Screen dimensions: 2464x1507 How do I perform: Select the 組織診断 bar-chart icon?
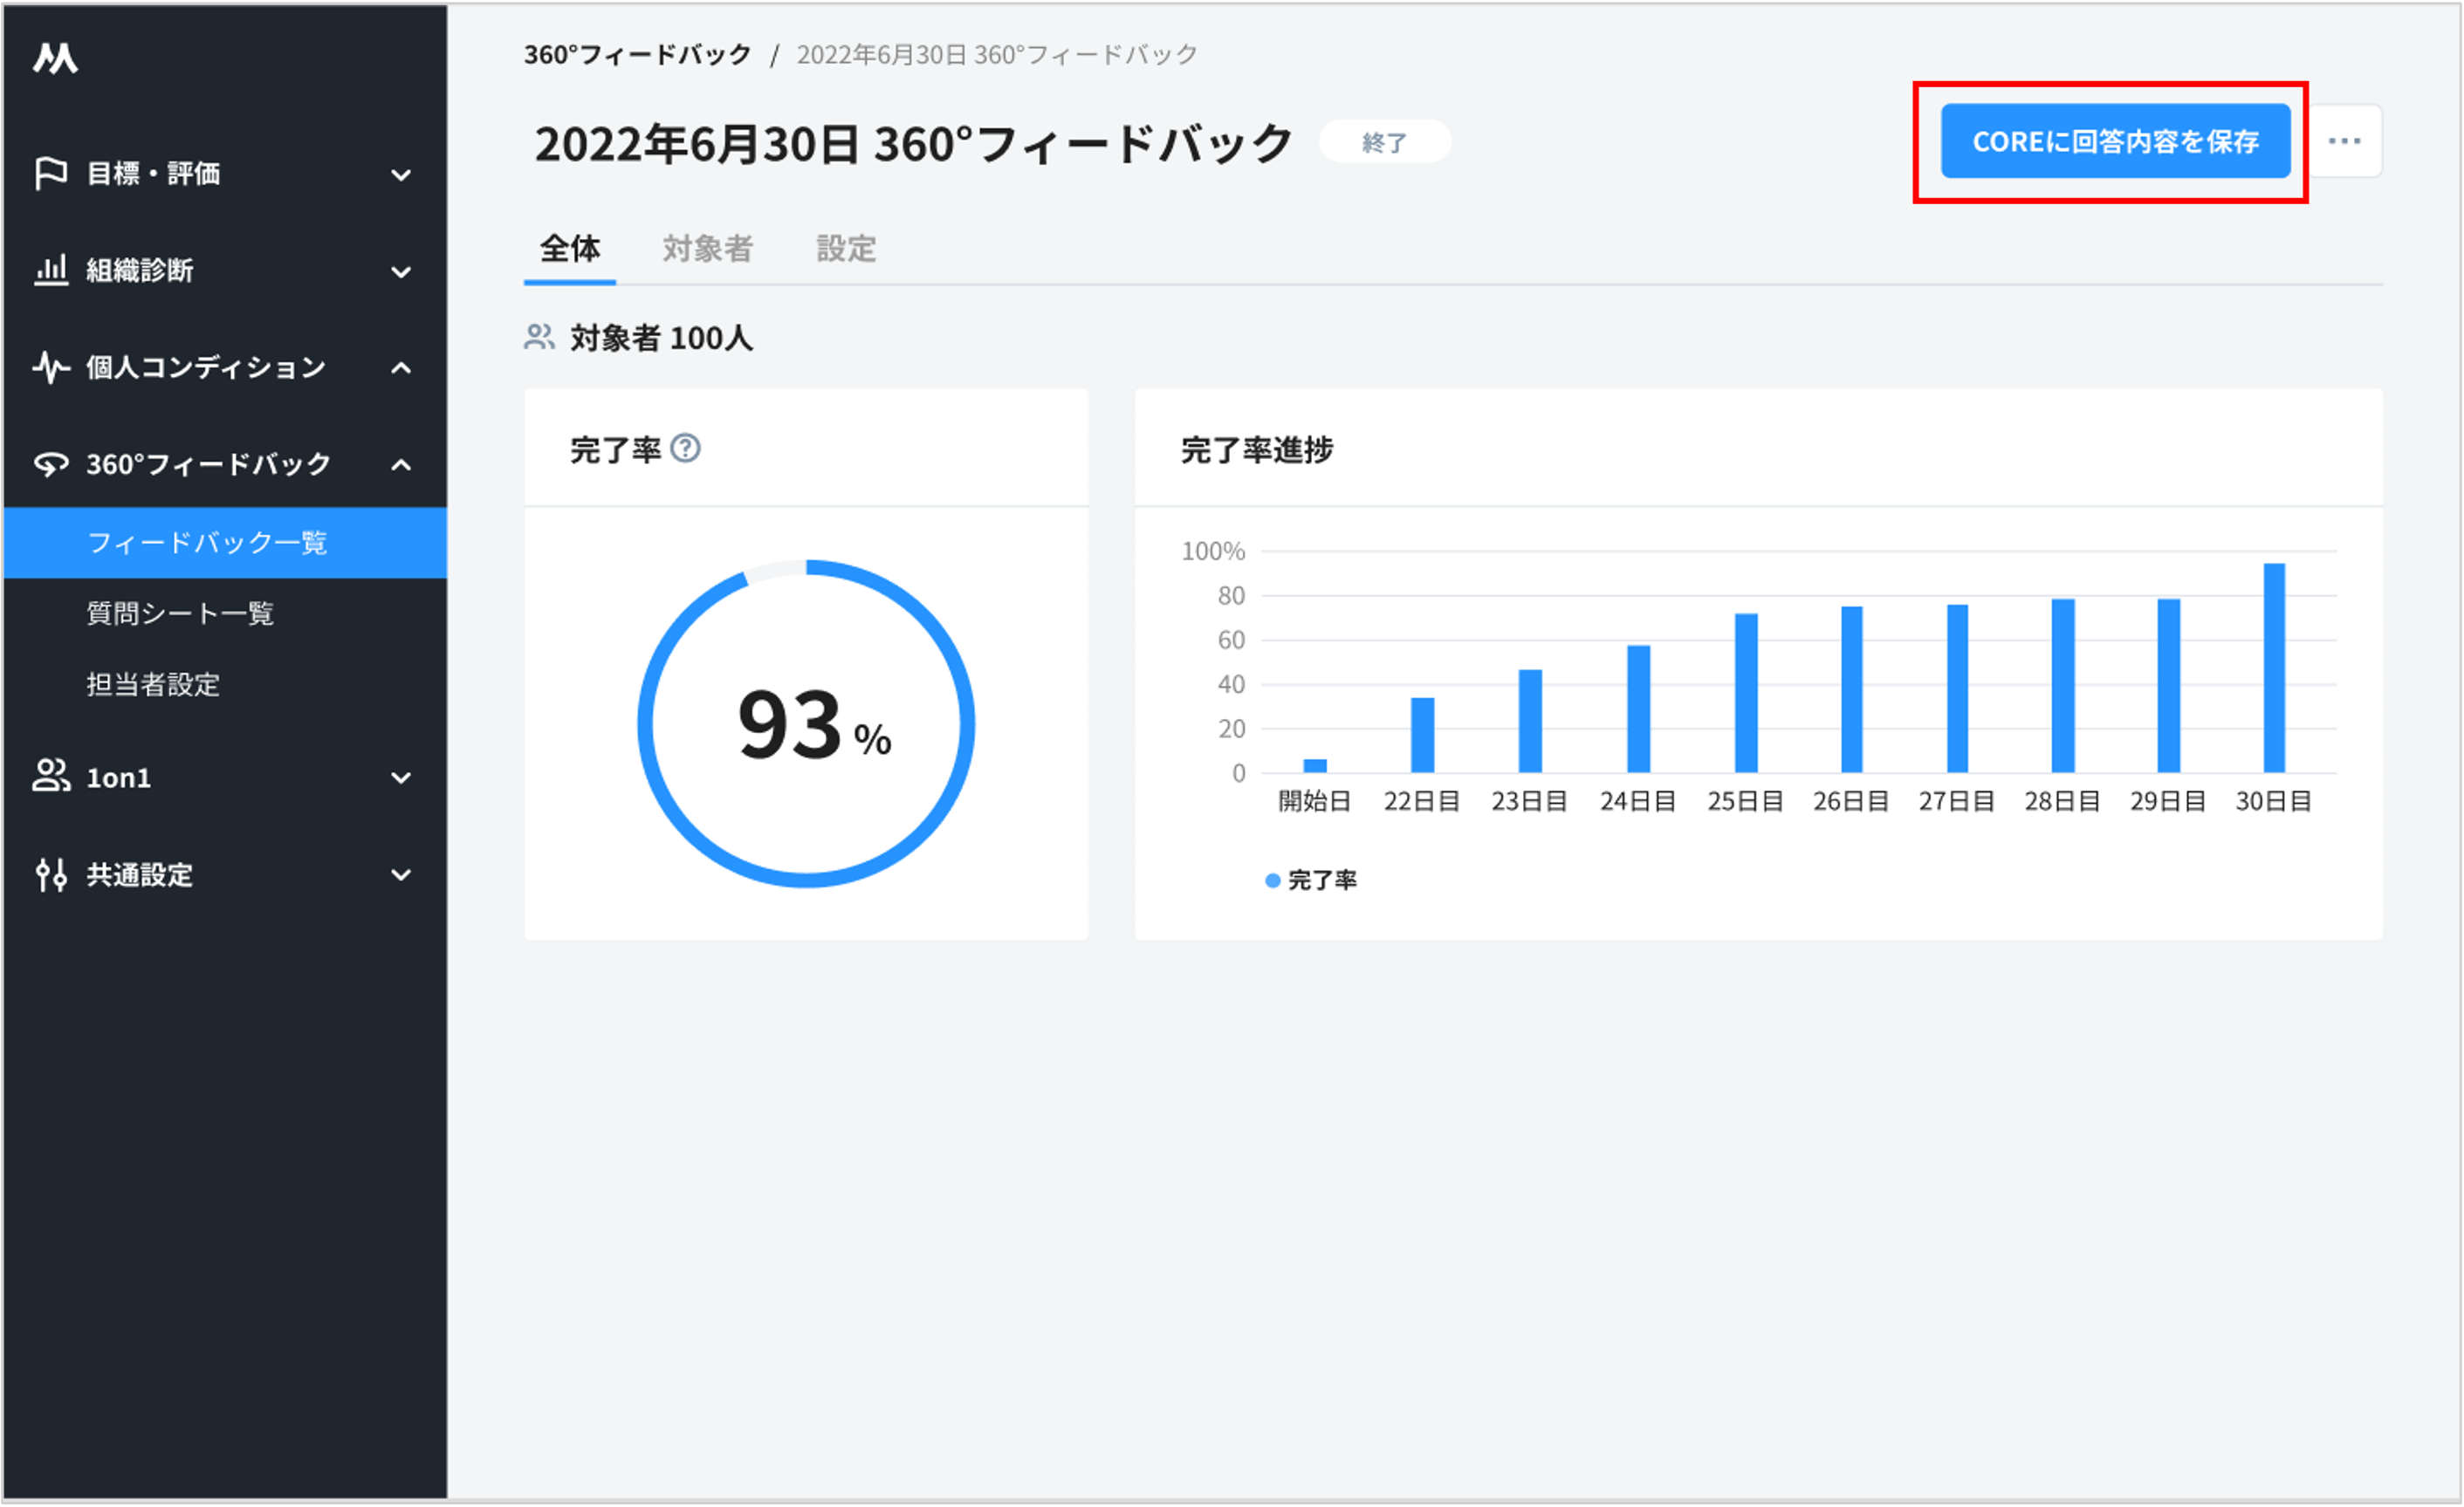tap(51, 270)
